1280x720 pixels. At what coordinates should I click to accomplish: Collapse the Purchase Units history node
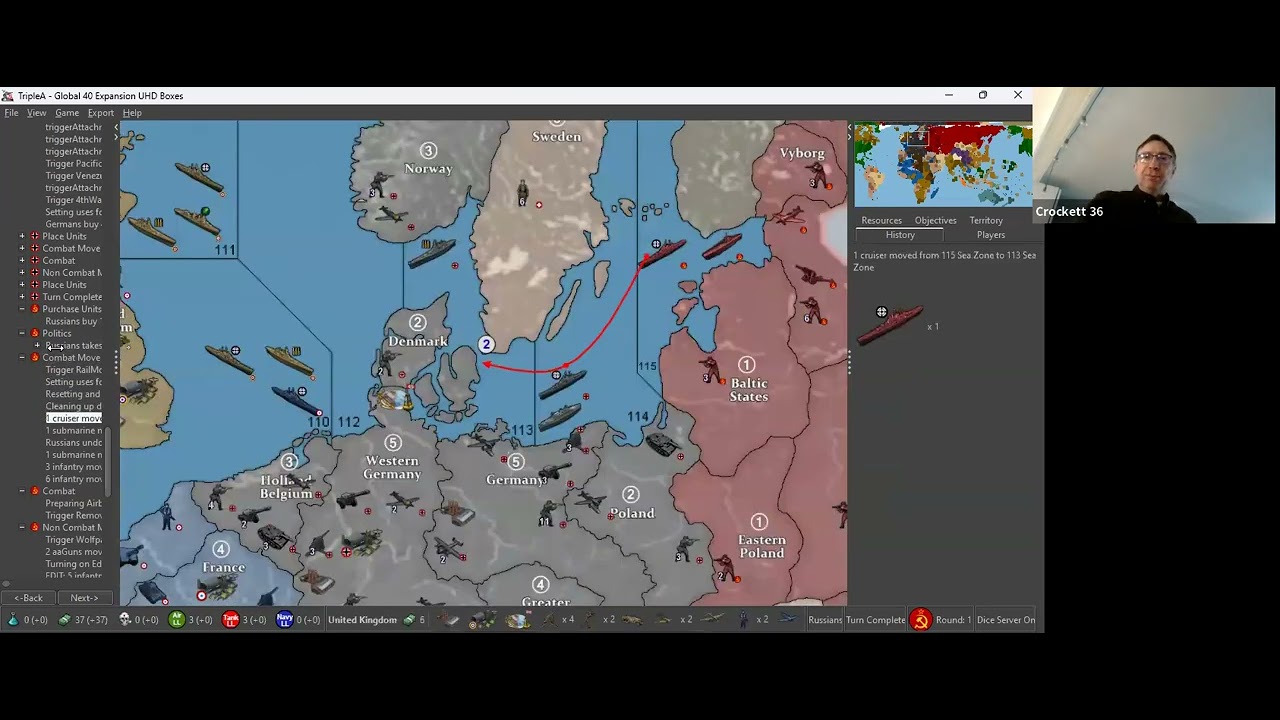pos(22,309)
